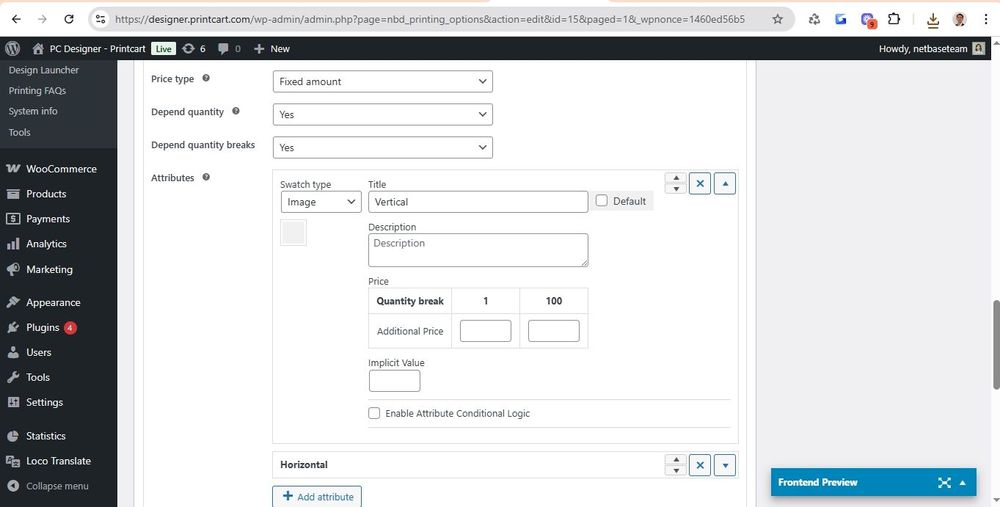The image size is (1000, 507).
Task: Expand the Horizontal attribute panel
Action: click(726, 465)
